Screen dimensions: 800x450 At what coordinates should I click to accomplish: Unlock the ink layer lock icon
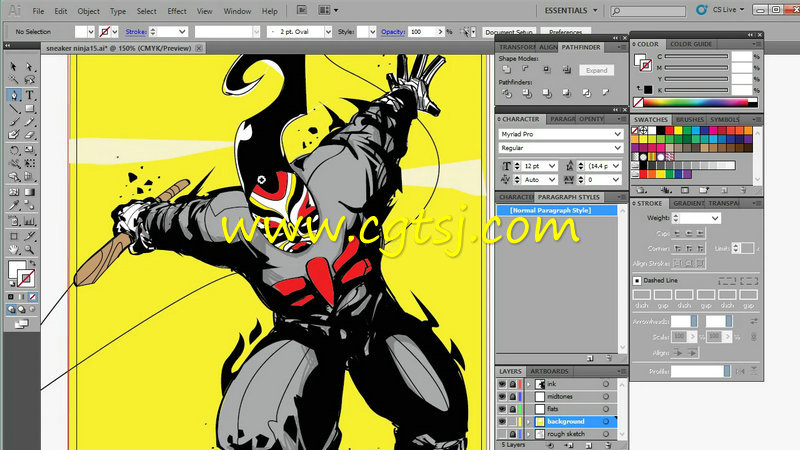tap(513, 384)
